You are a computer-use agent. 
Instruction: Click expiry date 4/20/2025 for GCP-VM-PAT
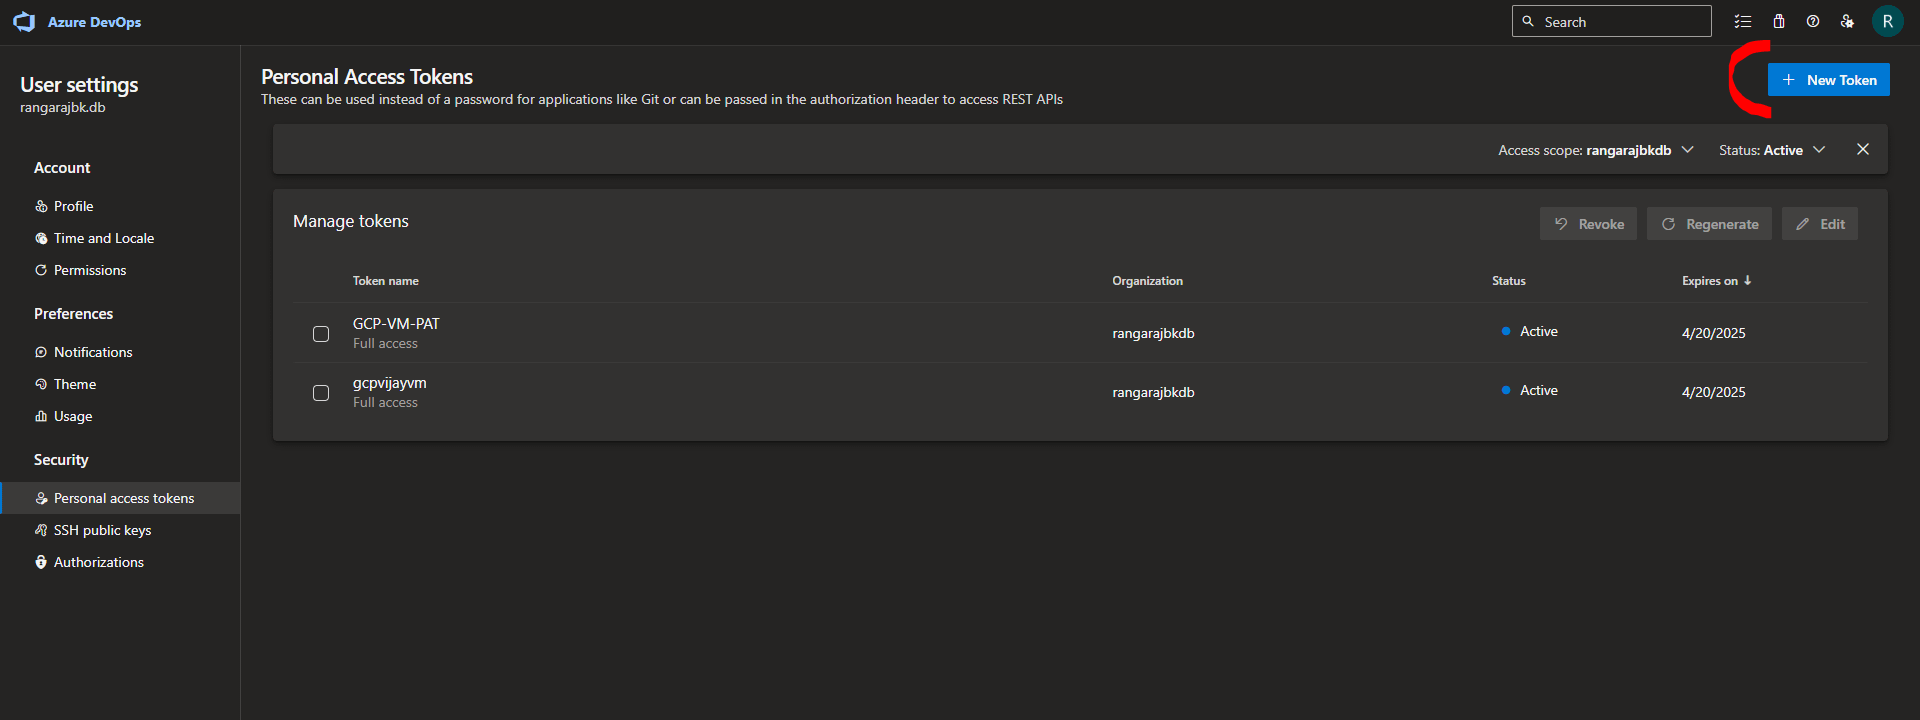(1713, 333)
